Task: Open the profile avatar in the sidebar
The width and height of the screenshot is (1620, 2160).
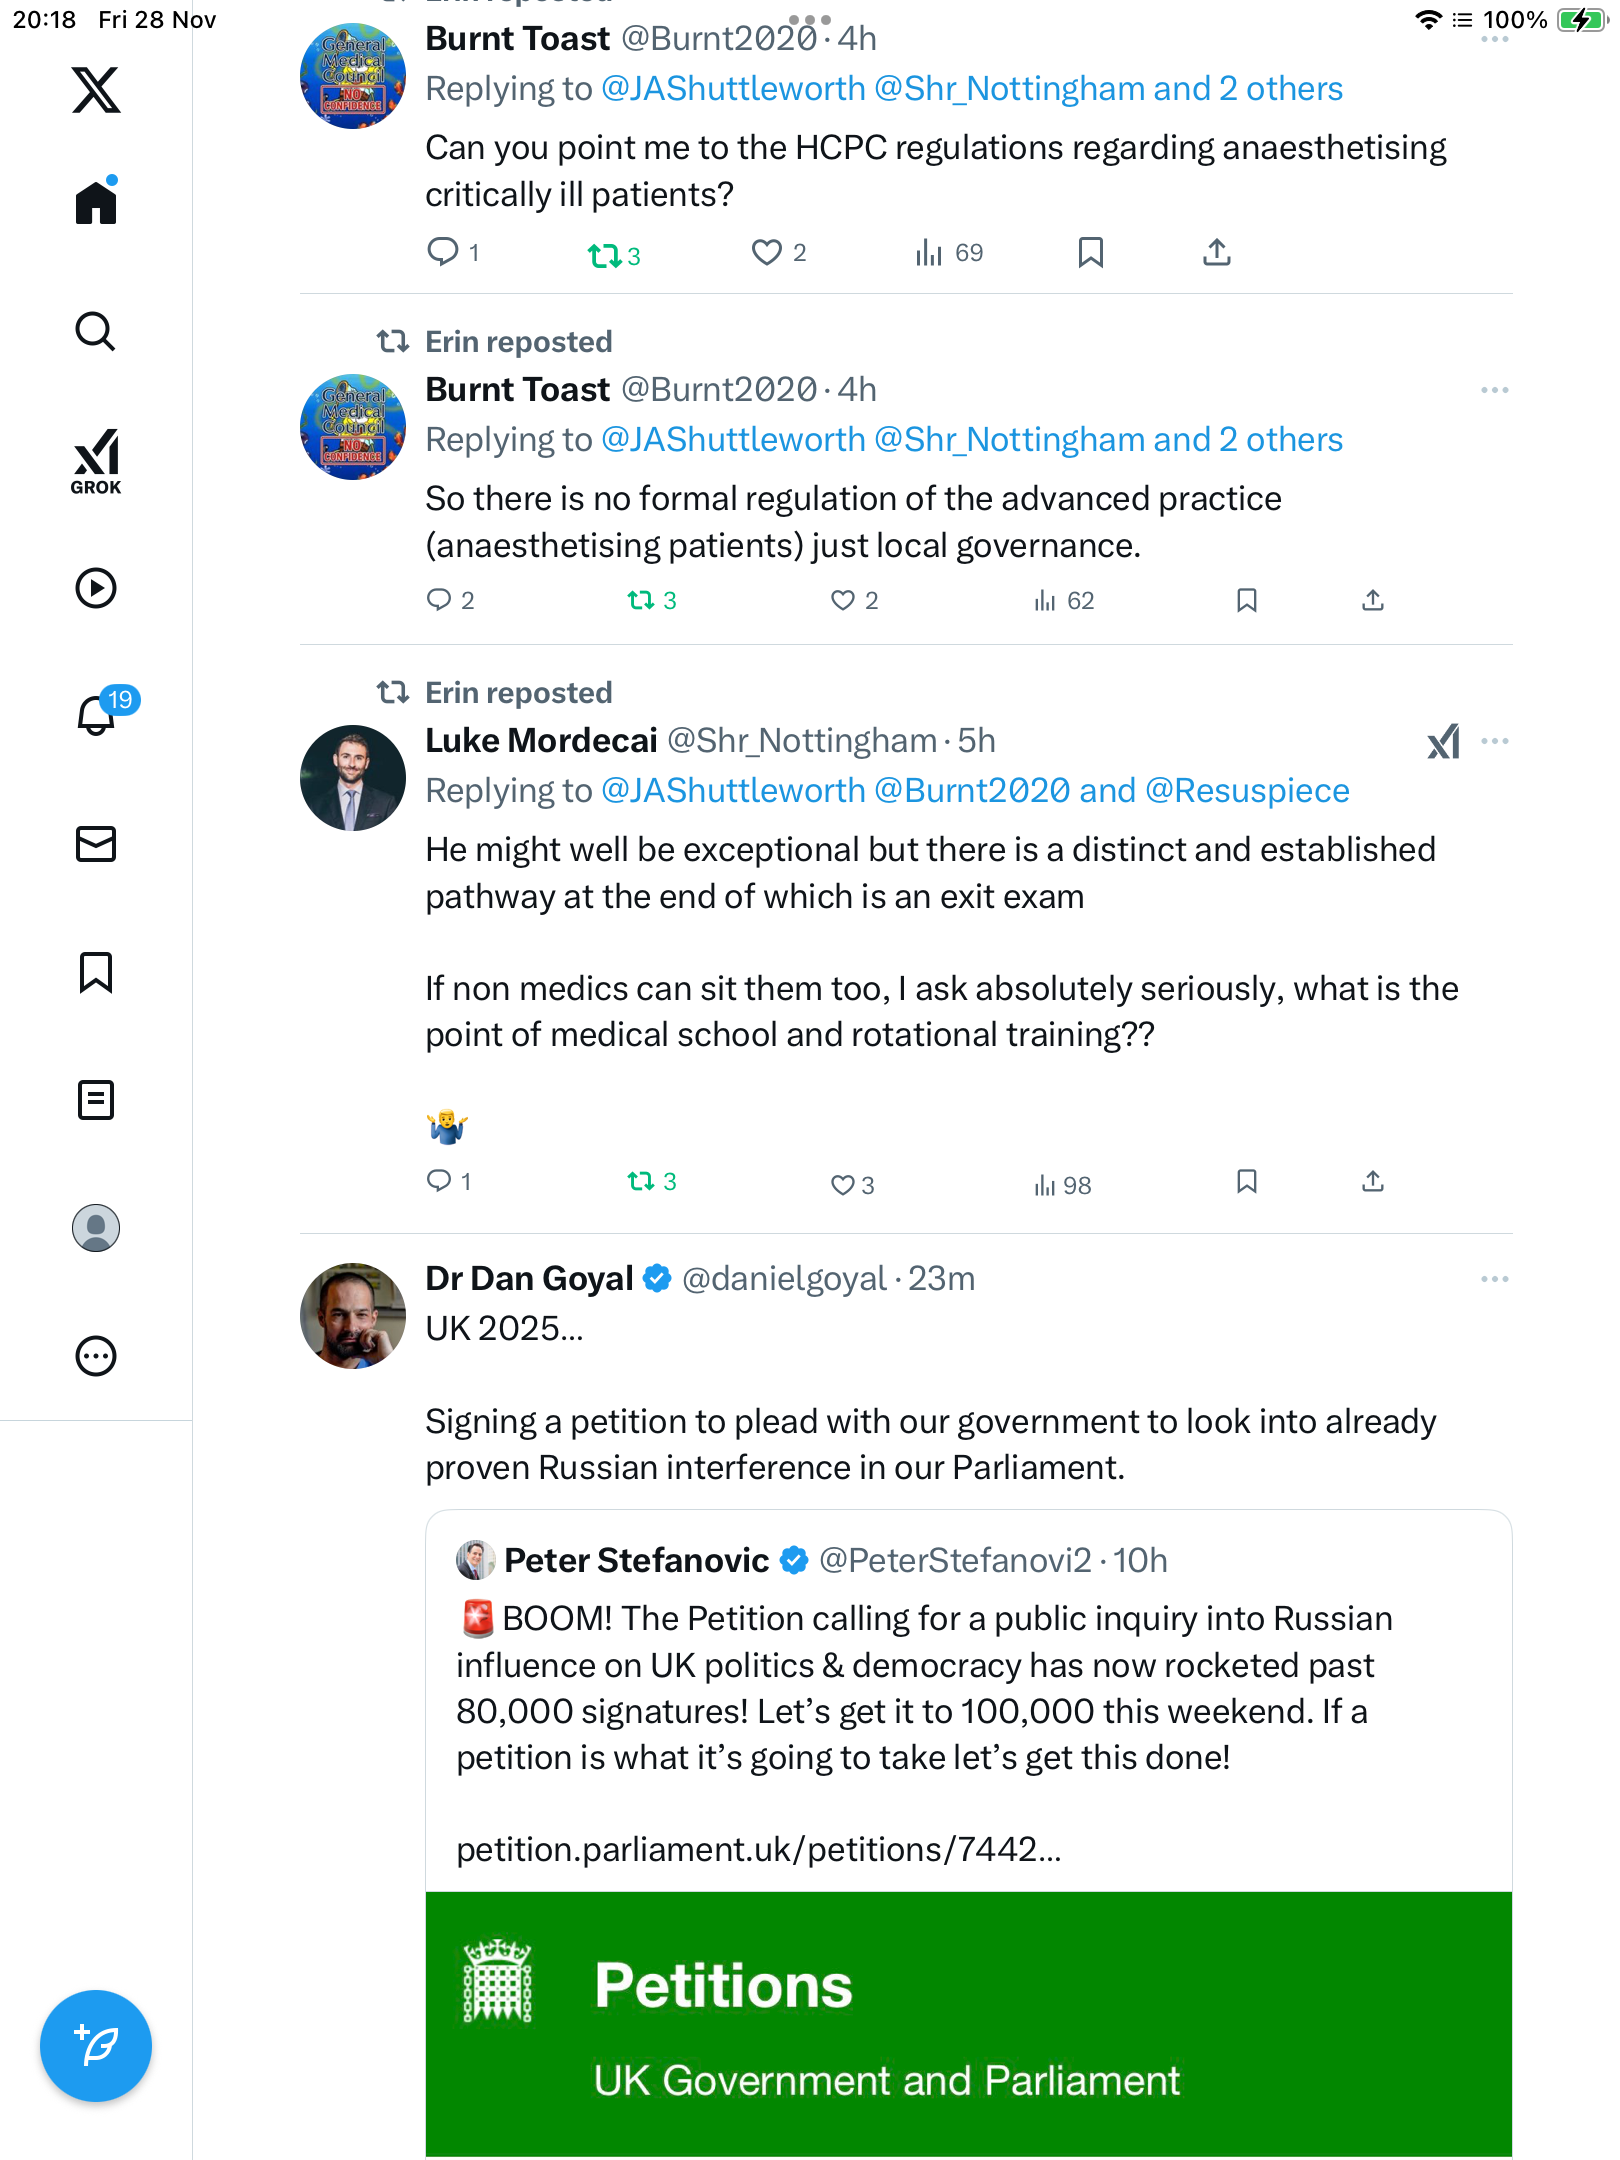Action: 96,1228
